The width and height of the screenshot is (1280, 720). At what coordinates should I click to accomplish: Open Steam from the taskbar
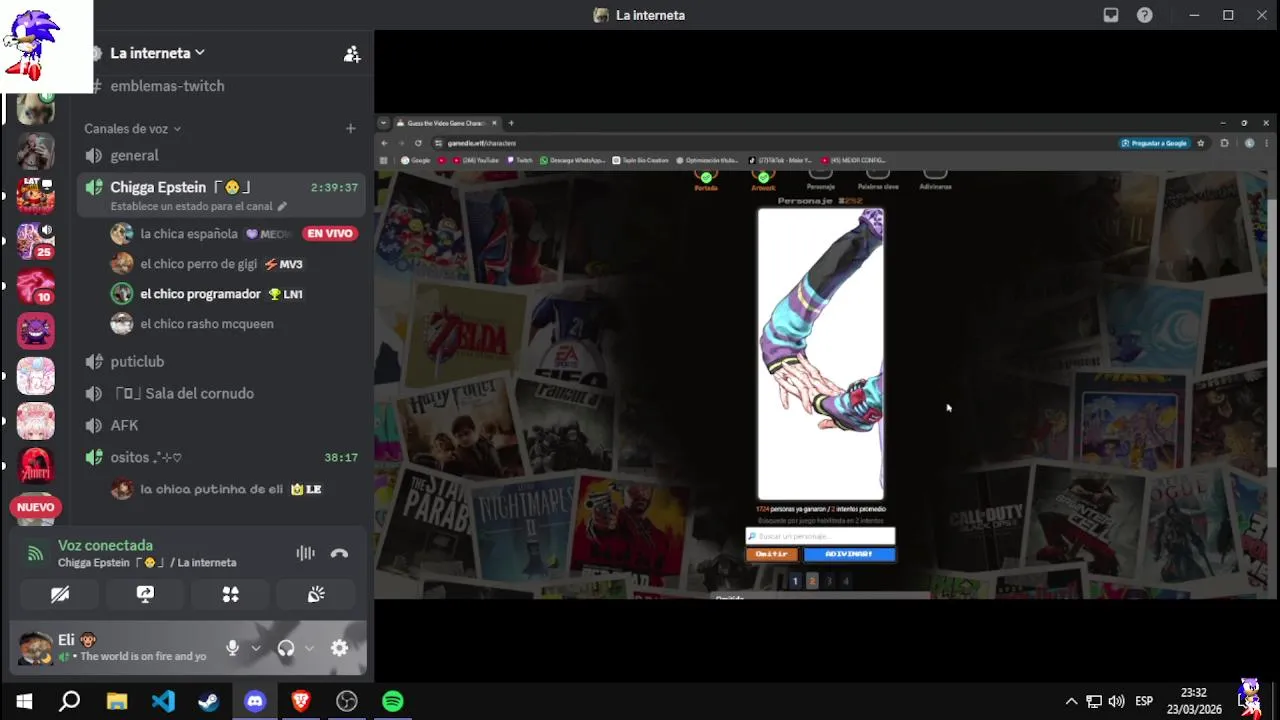208,701
